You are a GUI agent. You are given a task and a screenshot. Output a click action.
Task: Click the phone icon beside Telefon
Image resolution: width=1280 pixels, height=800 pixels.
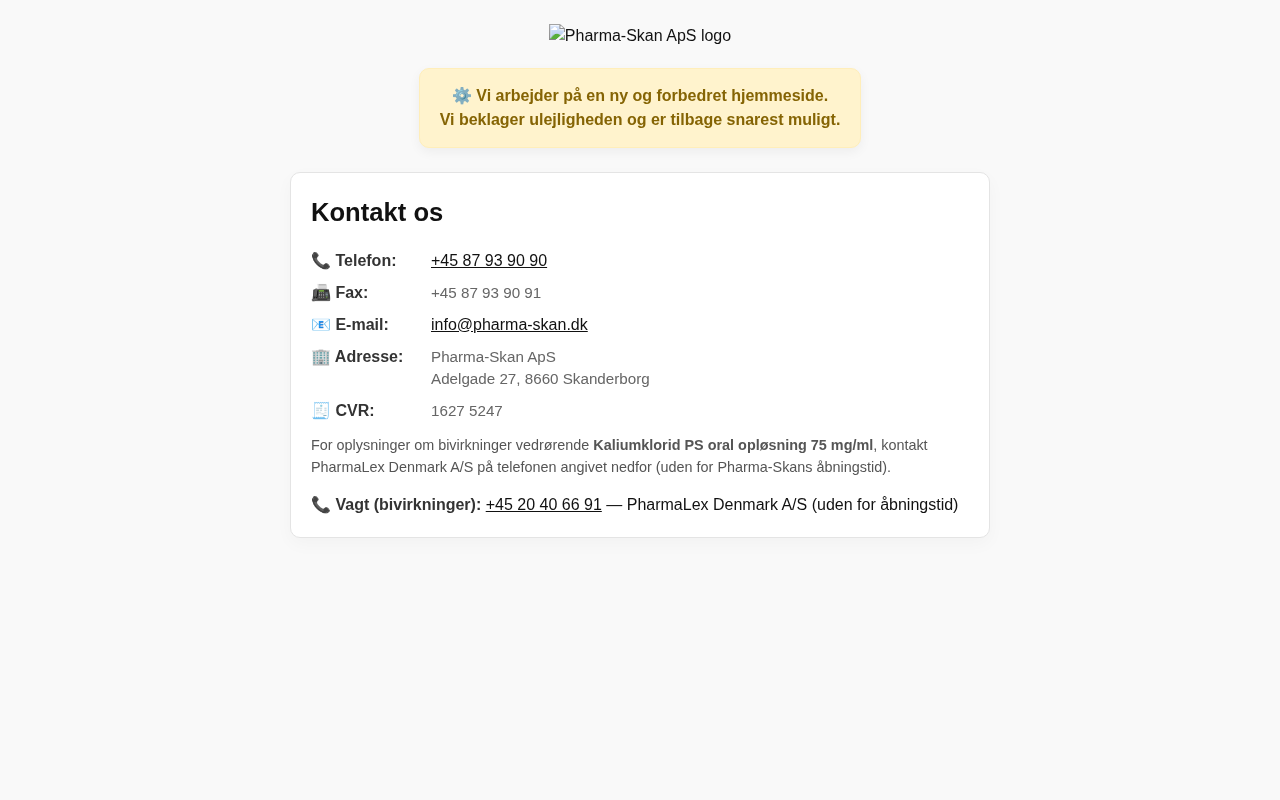[x=321, y=261]
